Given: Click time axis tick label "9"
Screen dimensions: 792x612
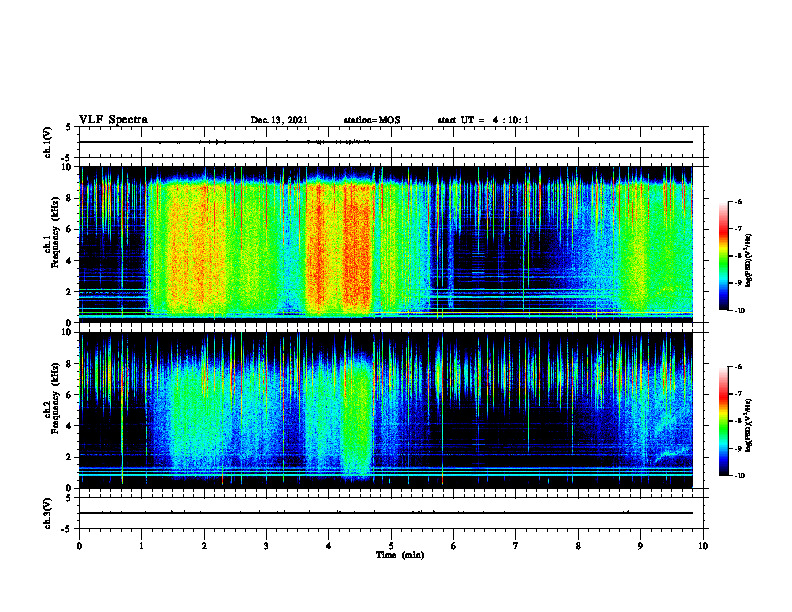Looking at the screenshot, I should point(640,546).
